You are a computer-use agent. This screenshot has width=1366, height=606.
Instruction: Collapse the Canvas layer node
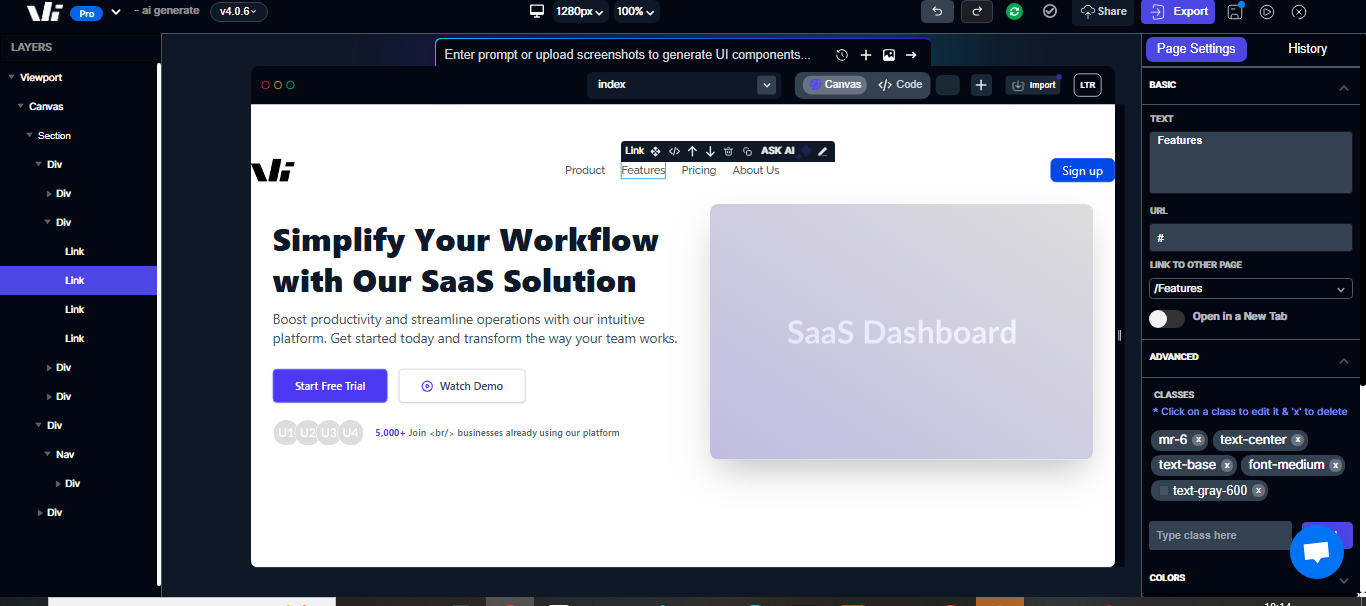pyautogui.click(x=20, y=106)
